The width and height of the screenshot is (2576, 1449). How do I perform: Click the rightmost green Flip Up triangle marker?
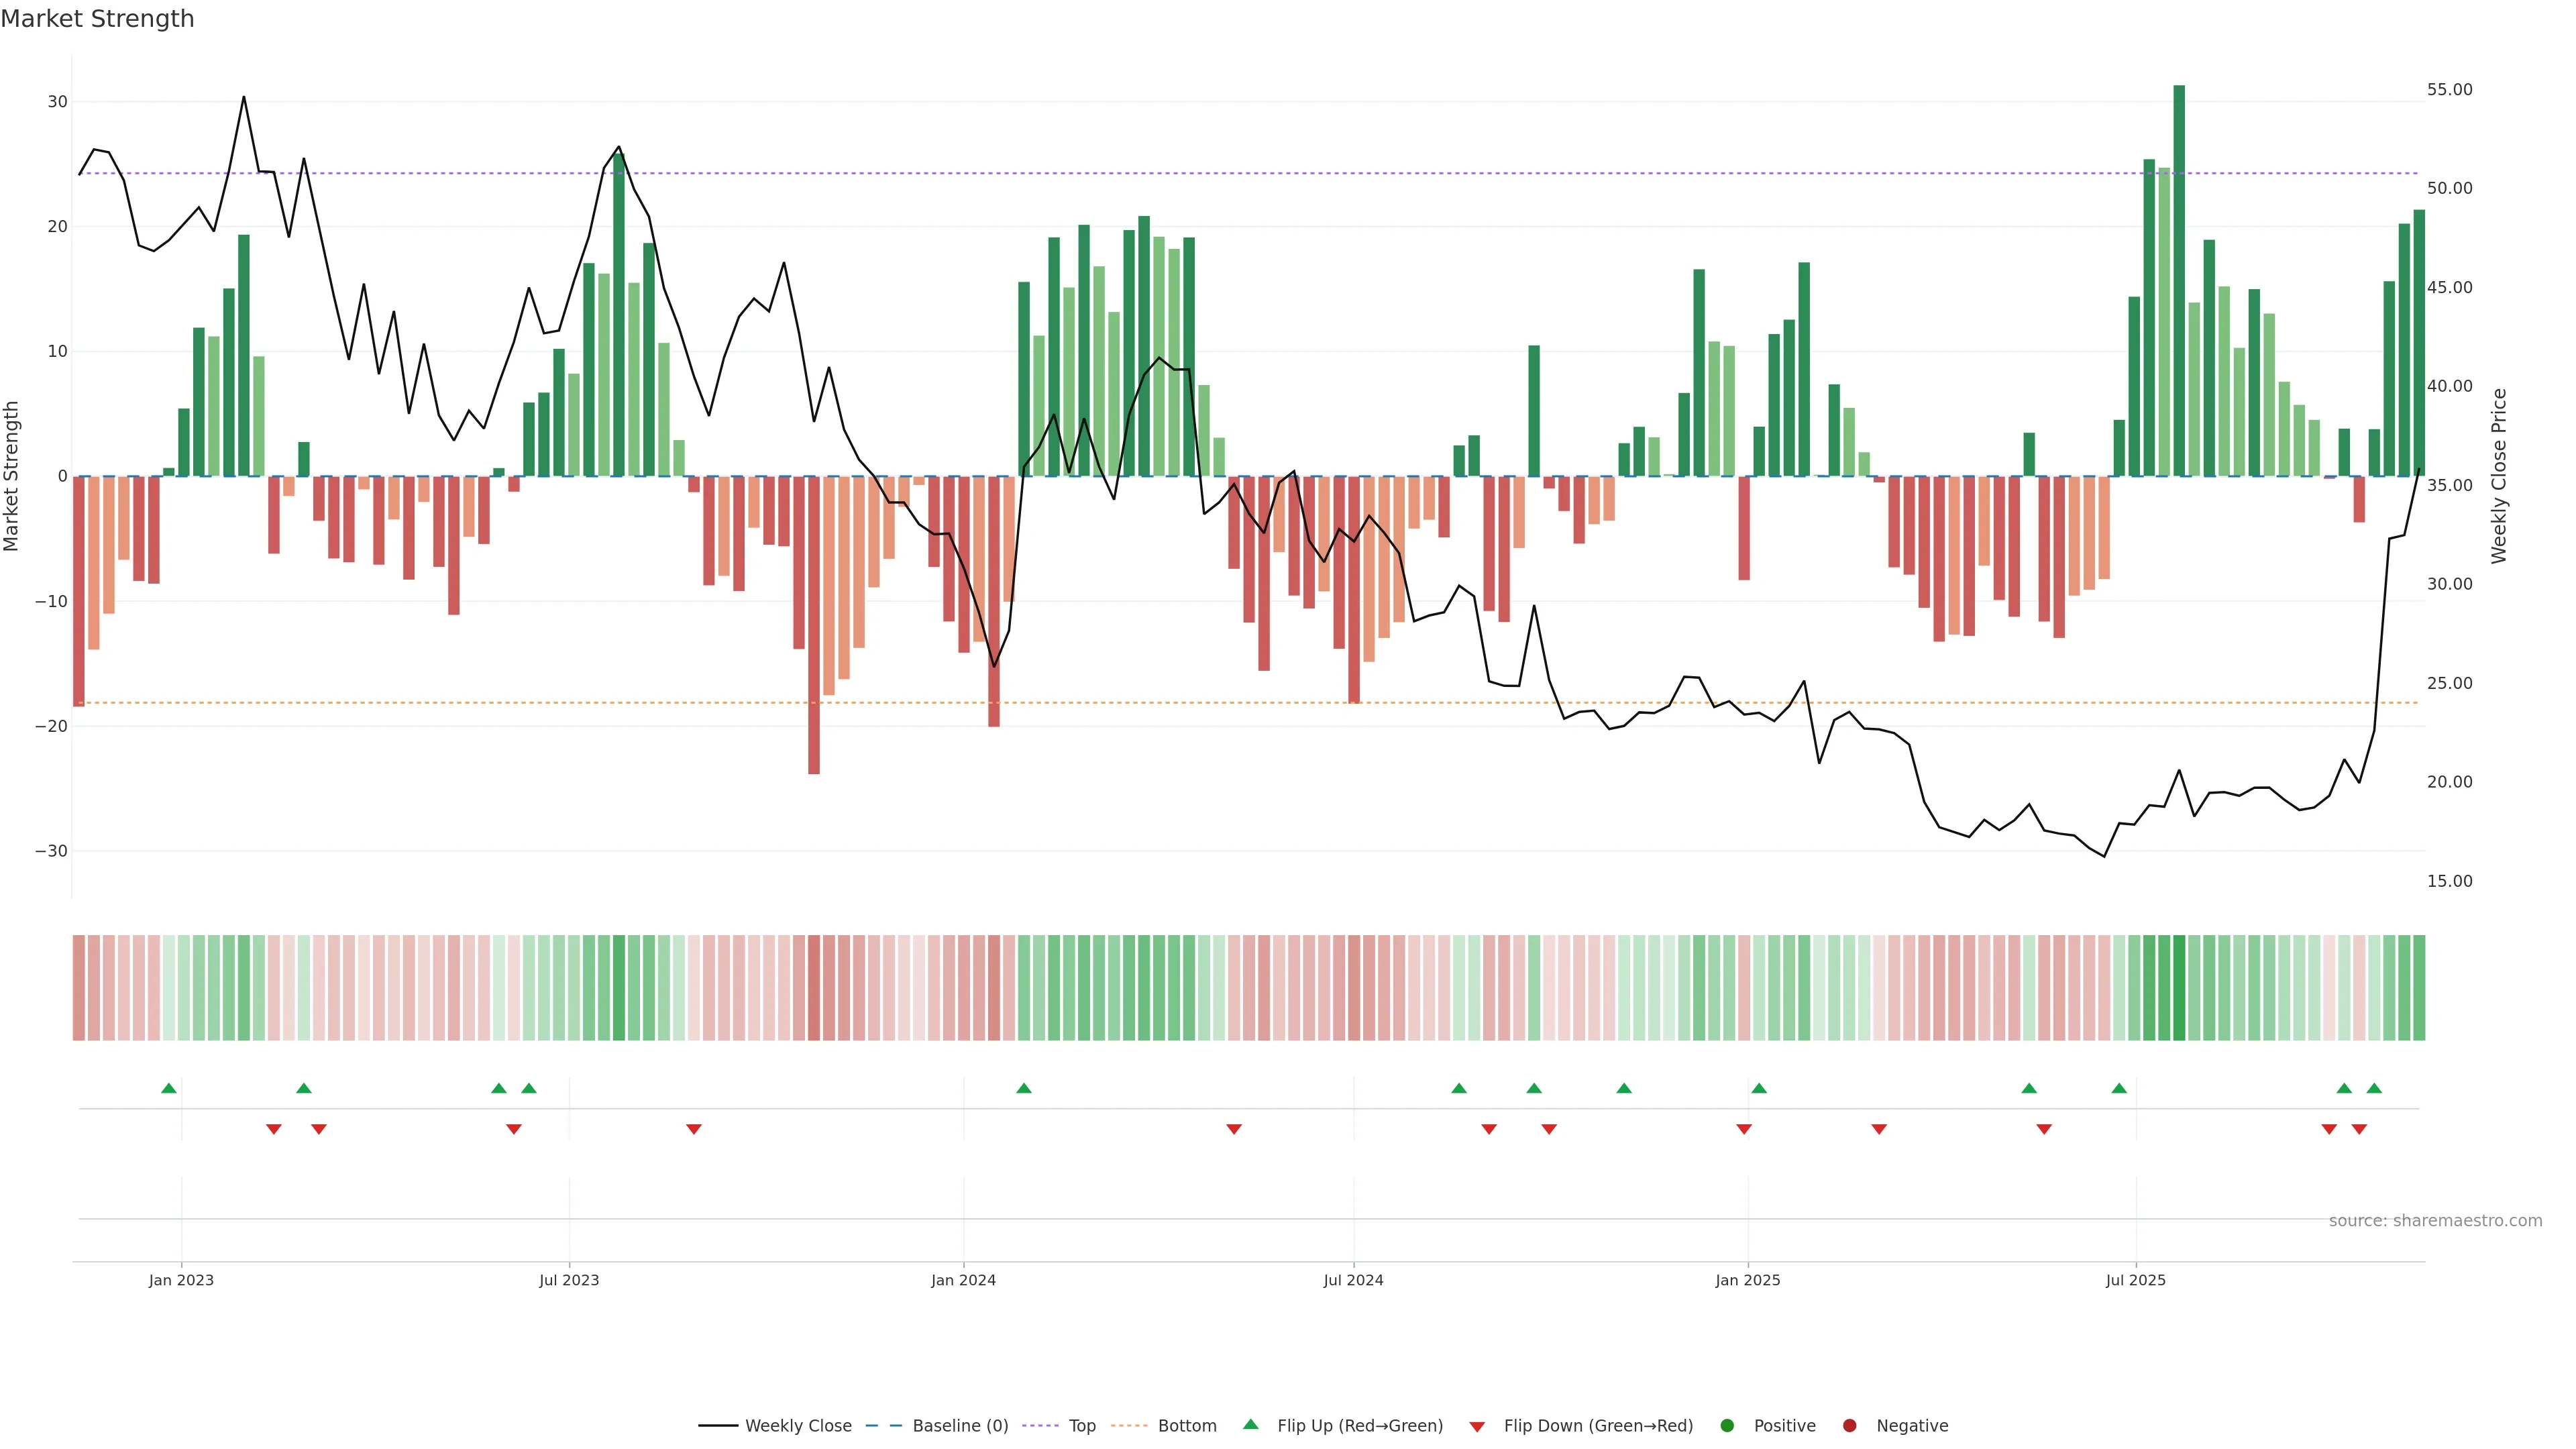[2374, 1088]
